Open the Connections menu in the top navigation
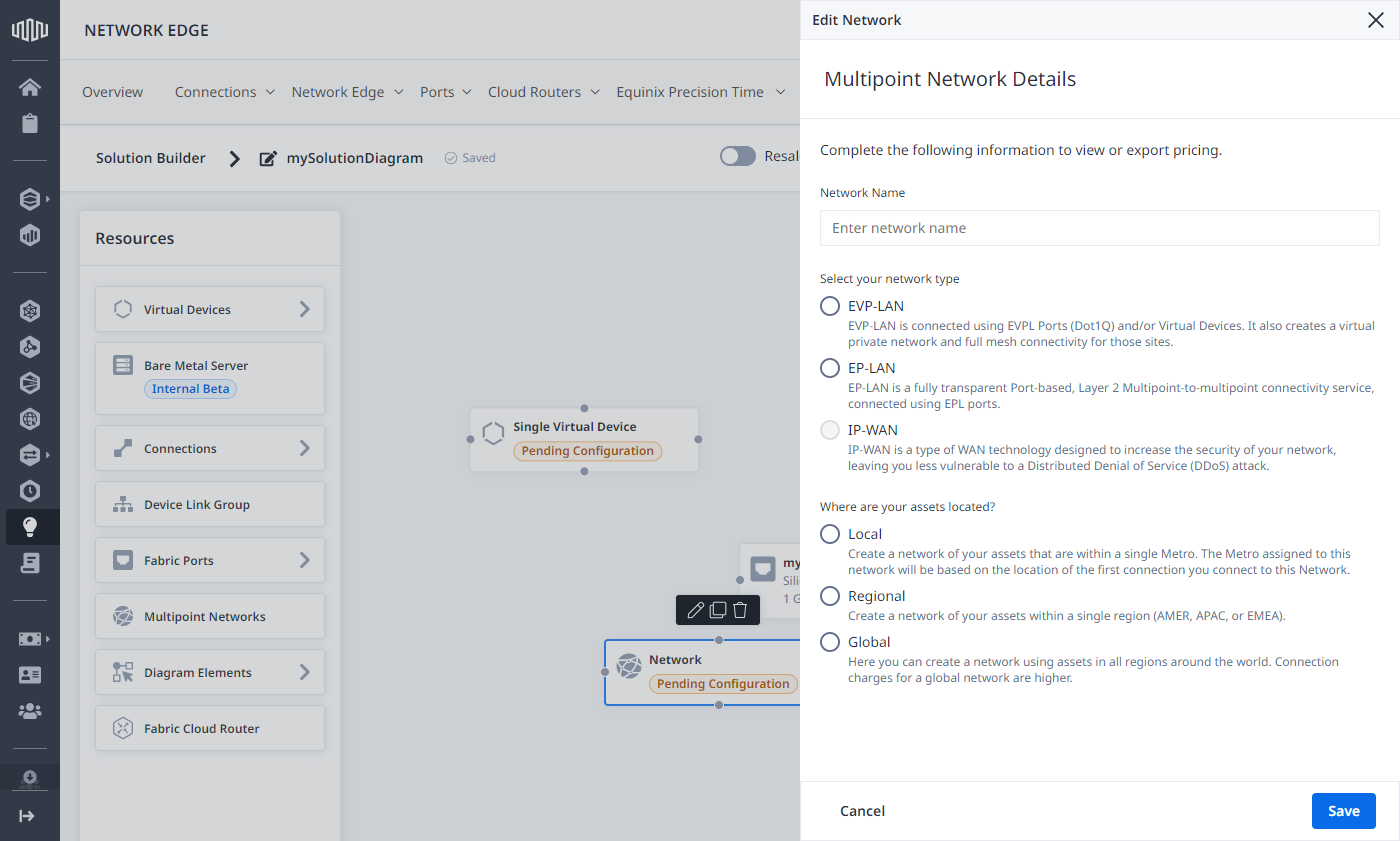The image size is (1400, 841). (225, 92)
